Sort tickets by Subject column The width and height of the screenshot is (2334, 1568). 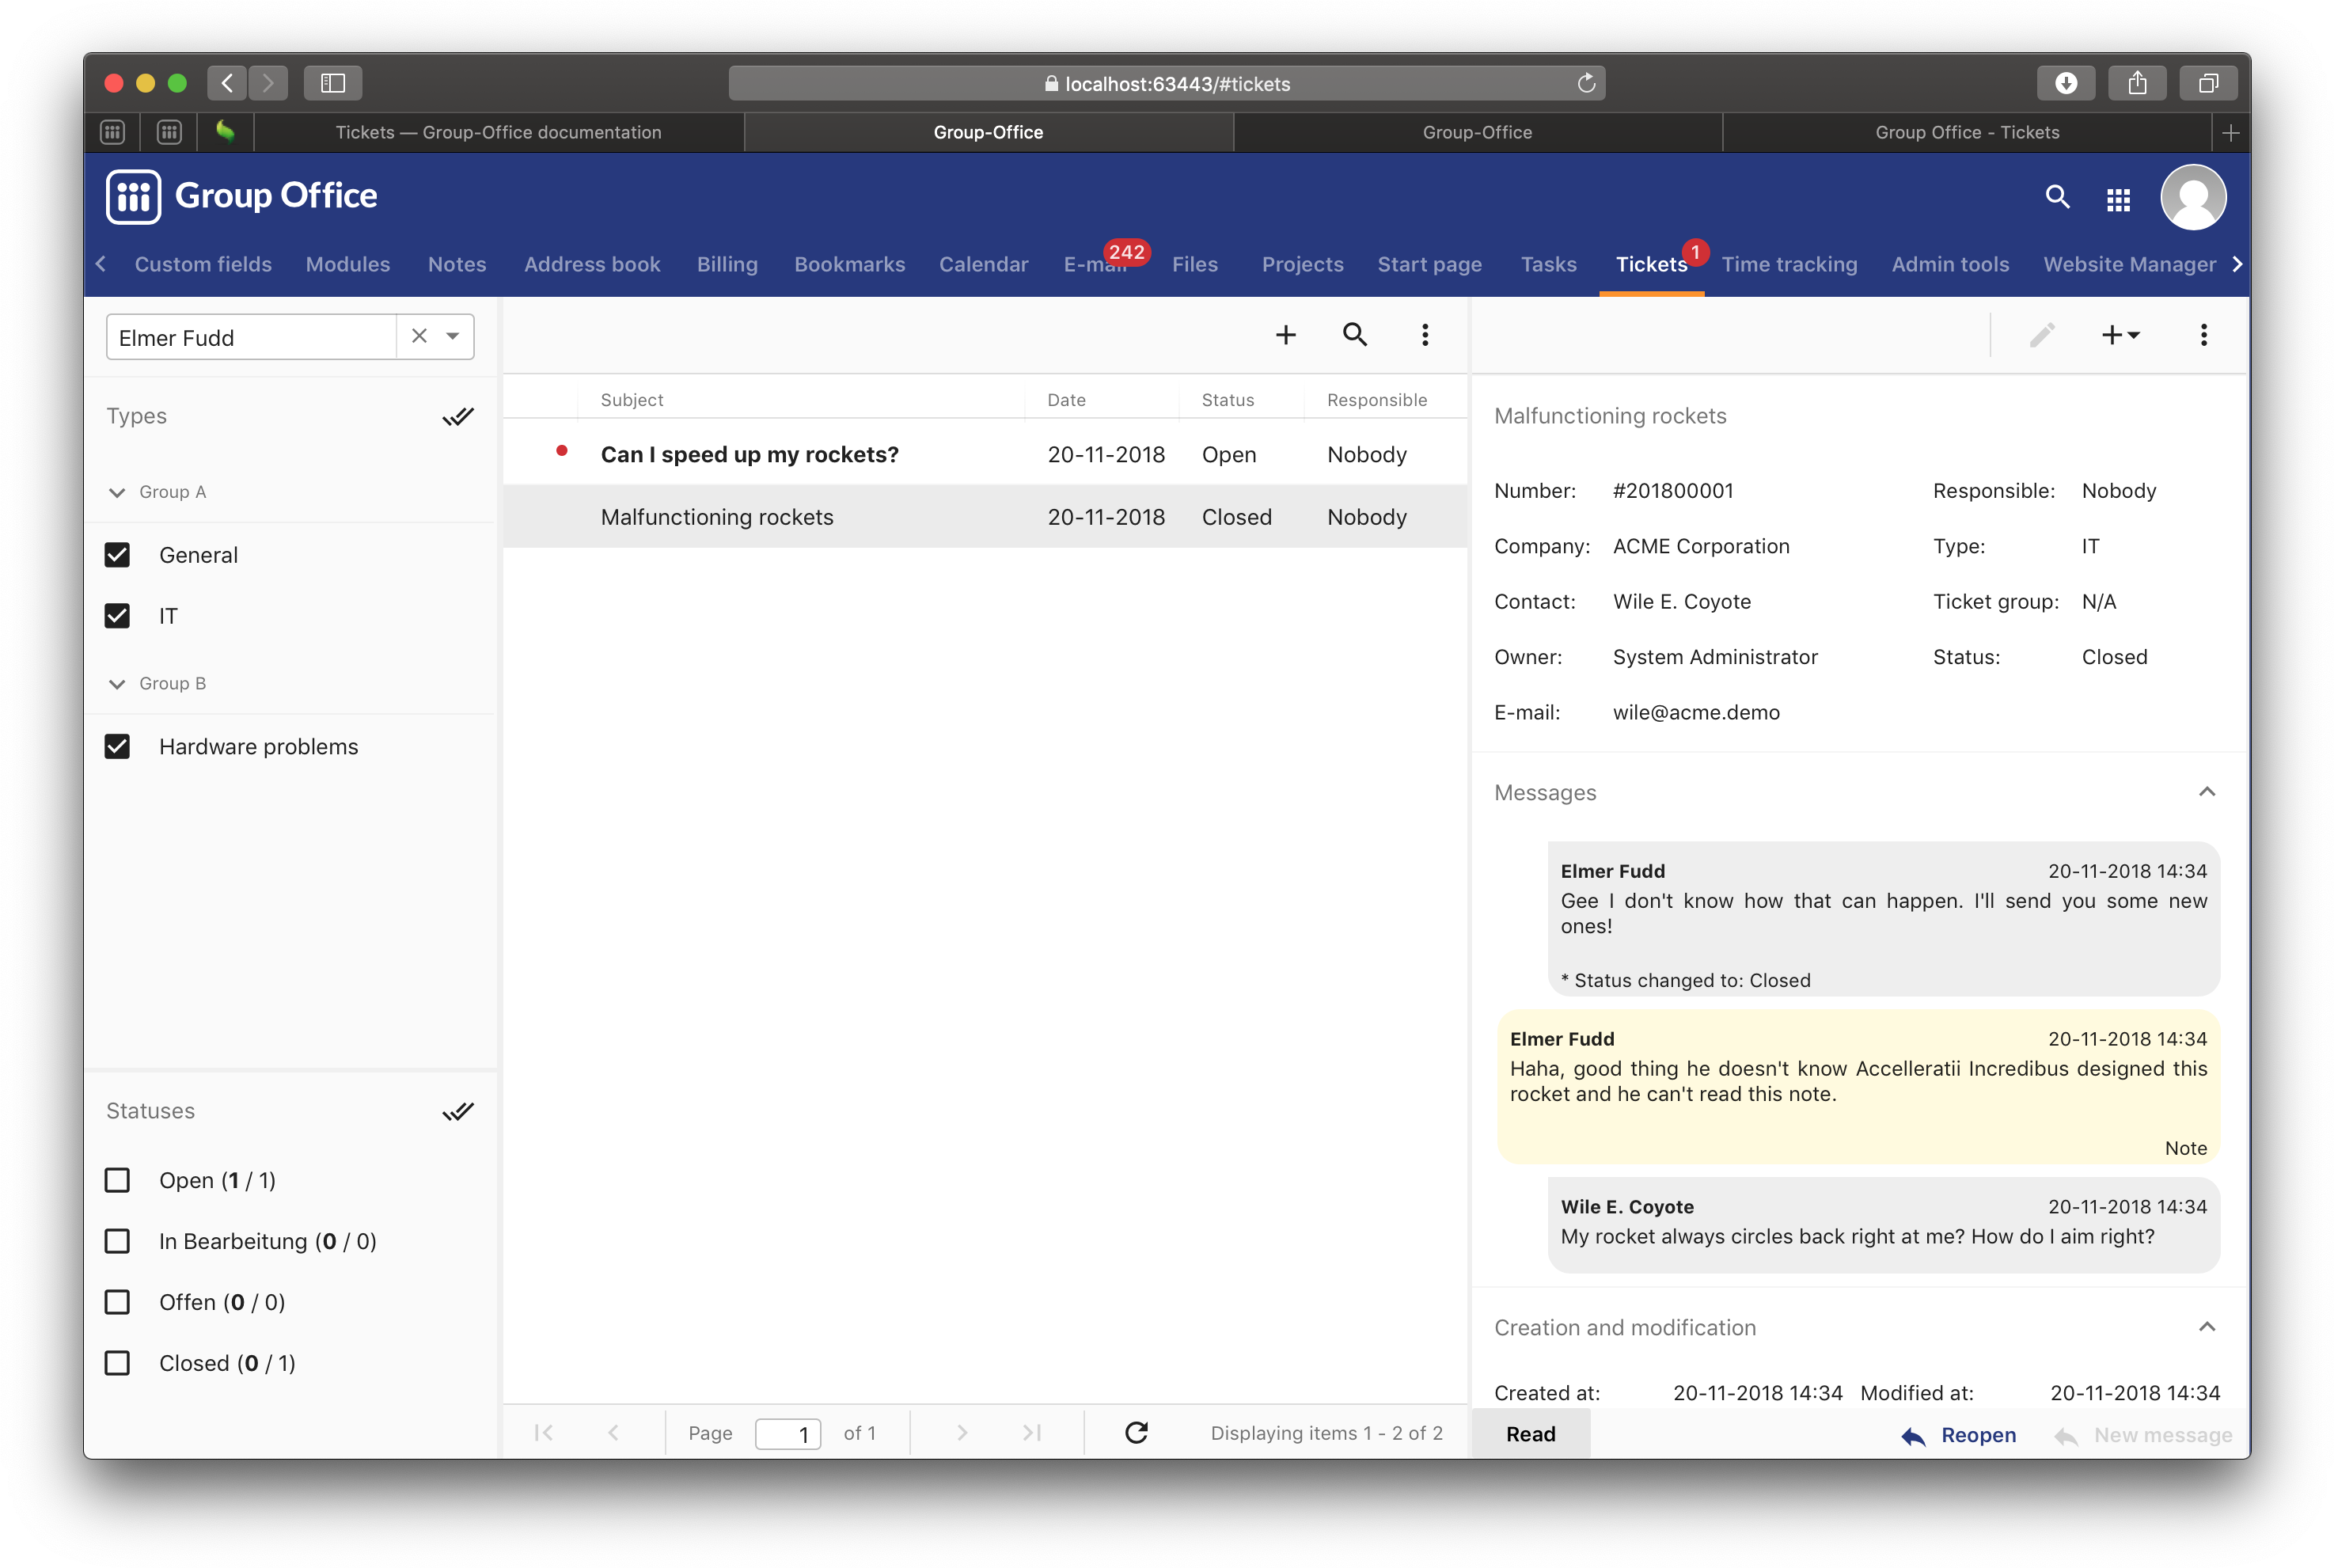(x=631, y=400)
